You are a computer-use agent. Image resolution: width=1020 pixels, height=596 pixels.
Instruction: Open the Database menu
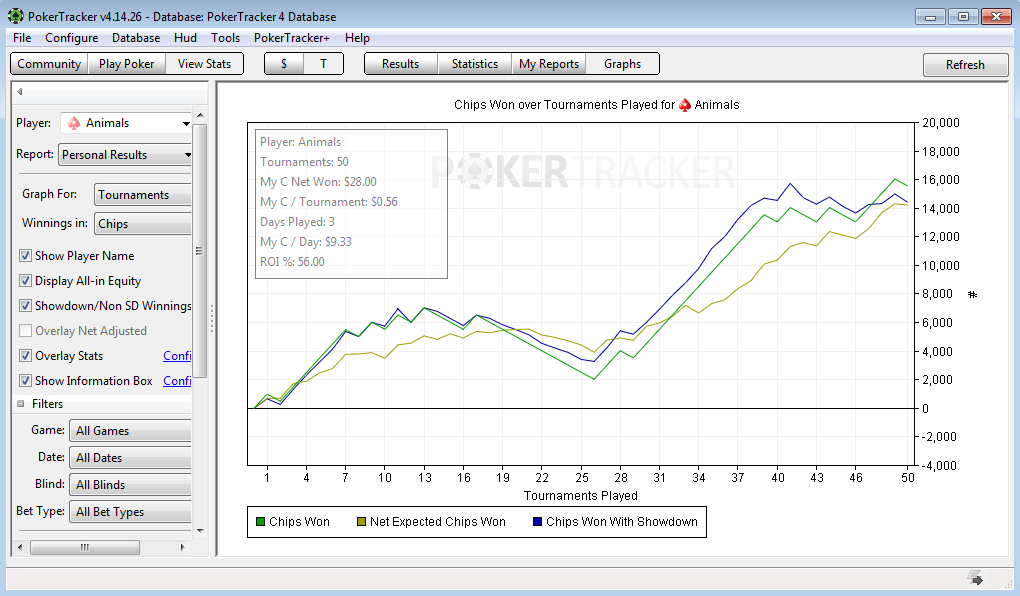[x=136, y=38]
